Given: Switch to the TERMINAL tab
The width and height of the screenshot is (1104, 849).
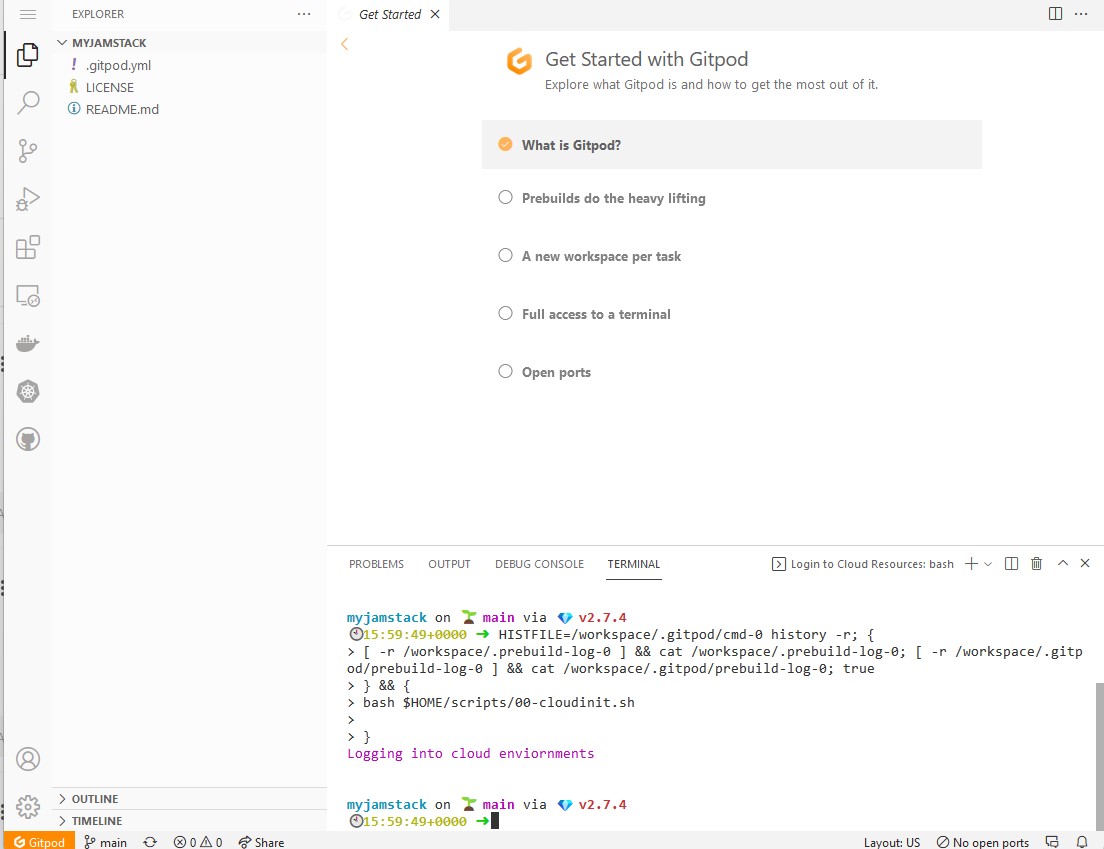Looking at the screenshot, I should pos(634,564).
